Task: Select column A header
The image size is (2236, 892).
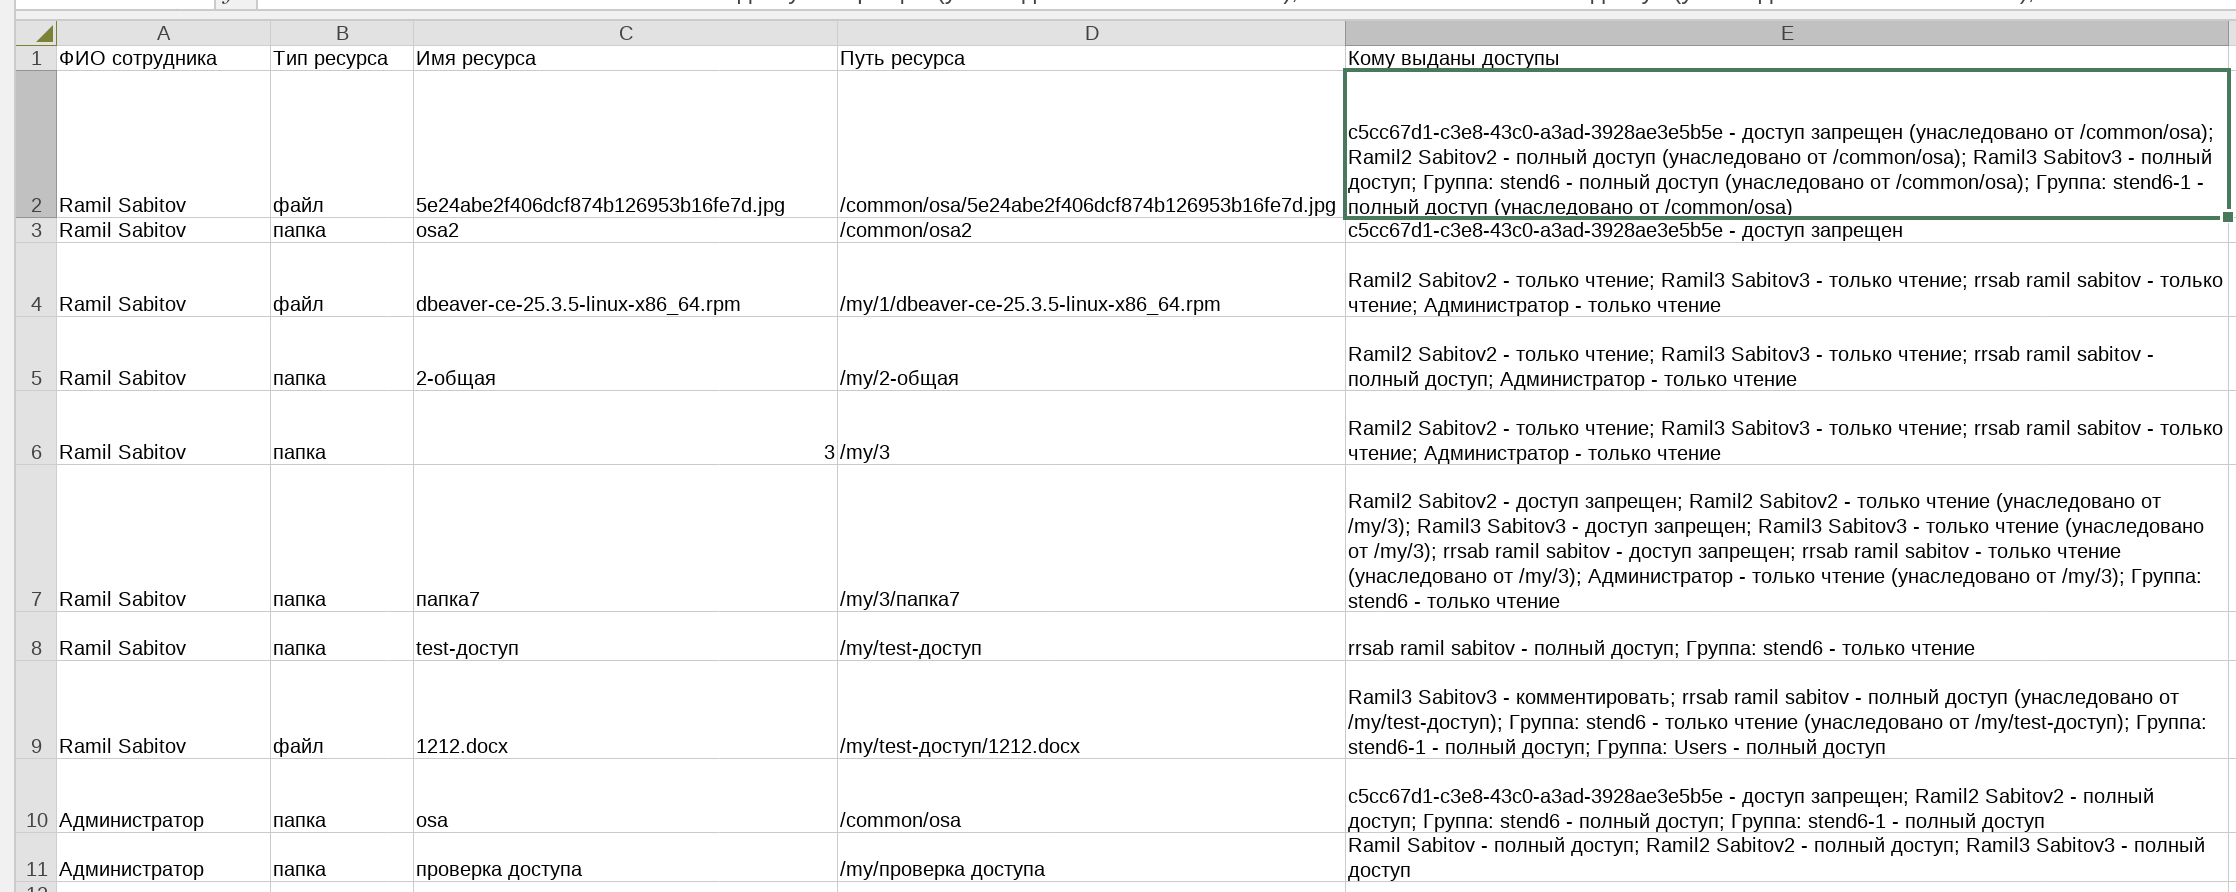Action: pyautogui.click(x=163, y=33)
